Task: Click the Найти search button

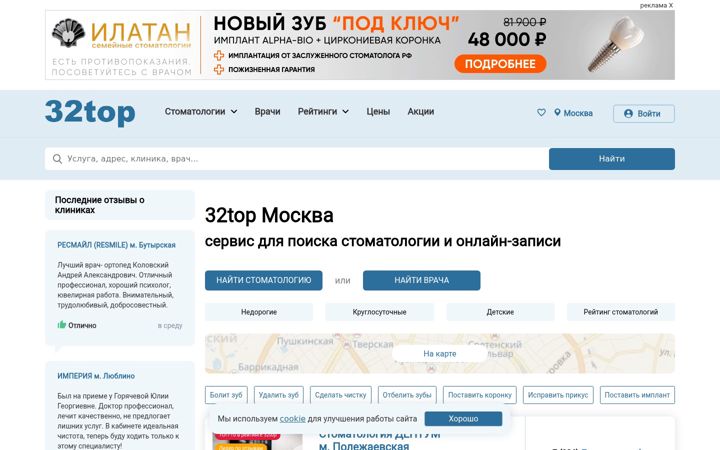Action: tap(612, 159)
